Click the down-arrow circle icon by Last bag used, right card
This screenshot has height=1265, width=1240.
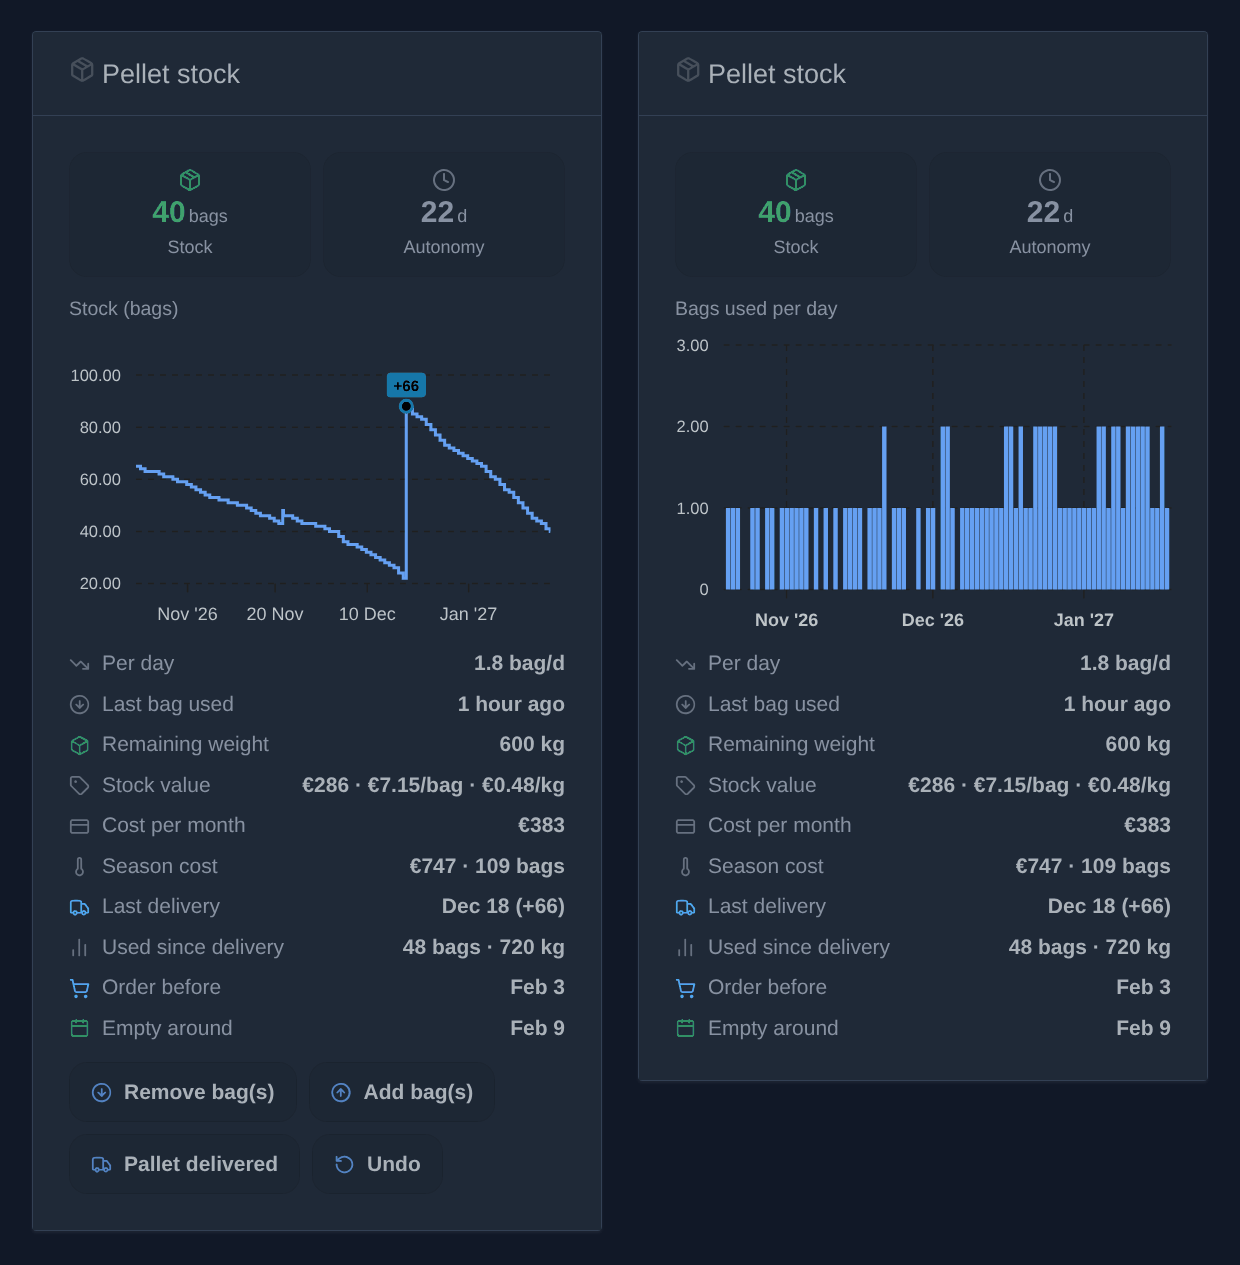tap(686, 705)
